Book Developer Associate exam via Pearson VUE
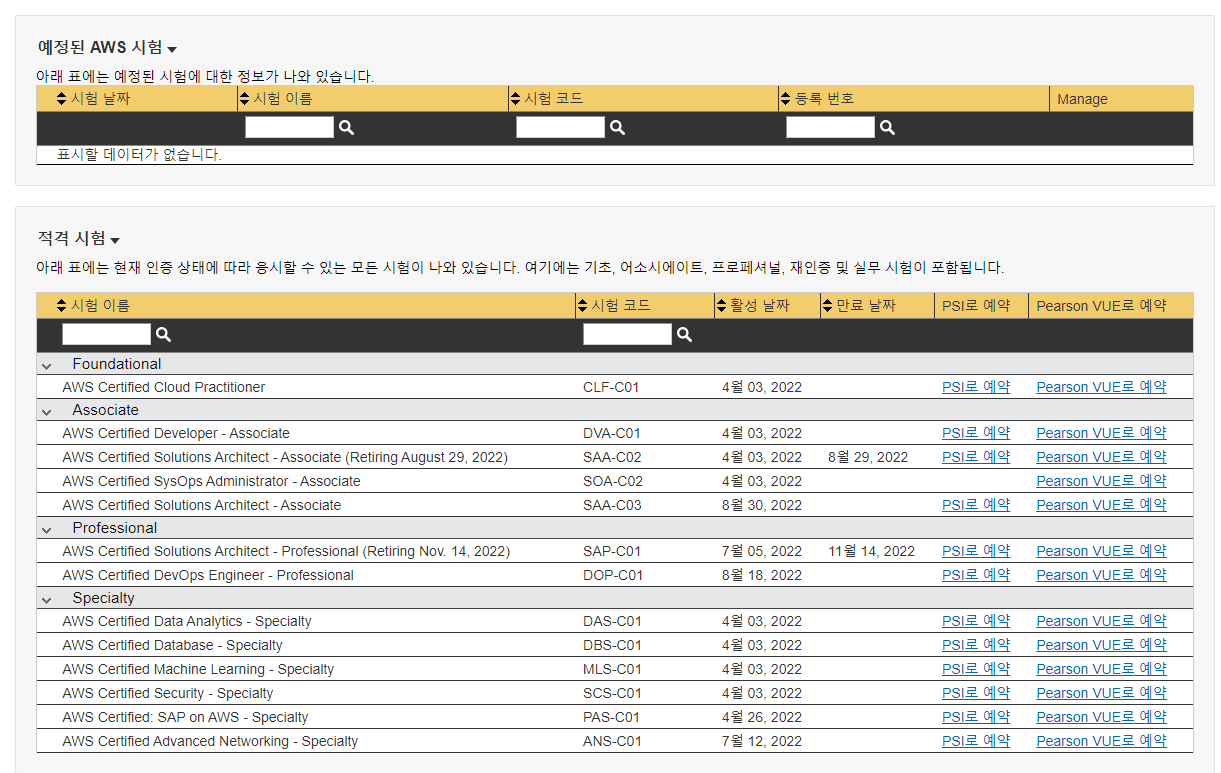Image resolution: width=1221 pixels, height=773 pixels. [1101, 433]
